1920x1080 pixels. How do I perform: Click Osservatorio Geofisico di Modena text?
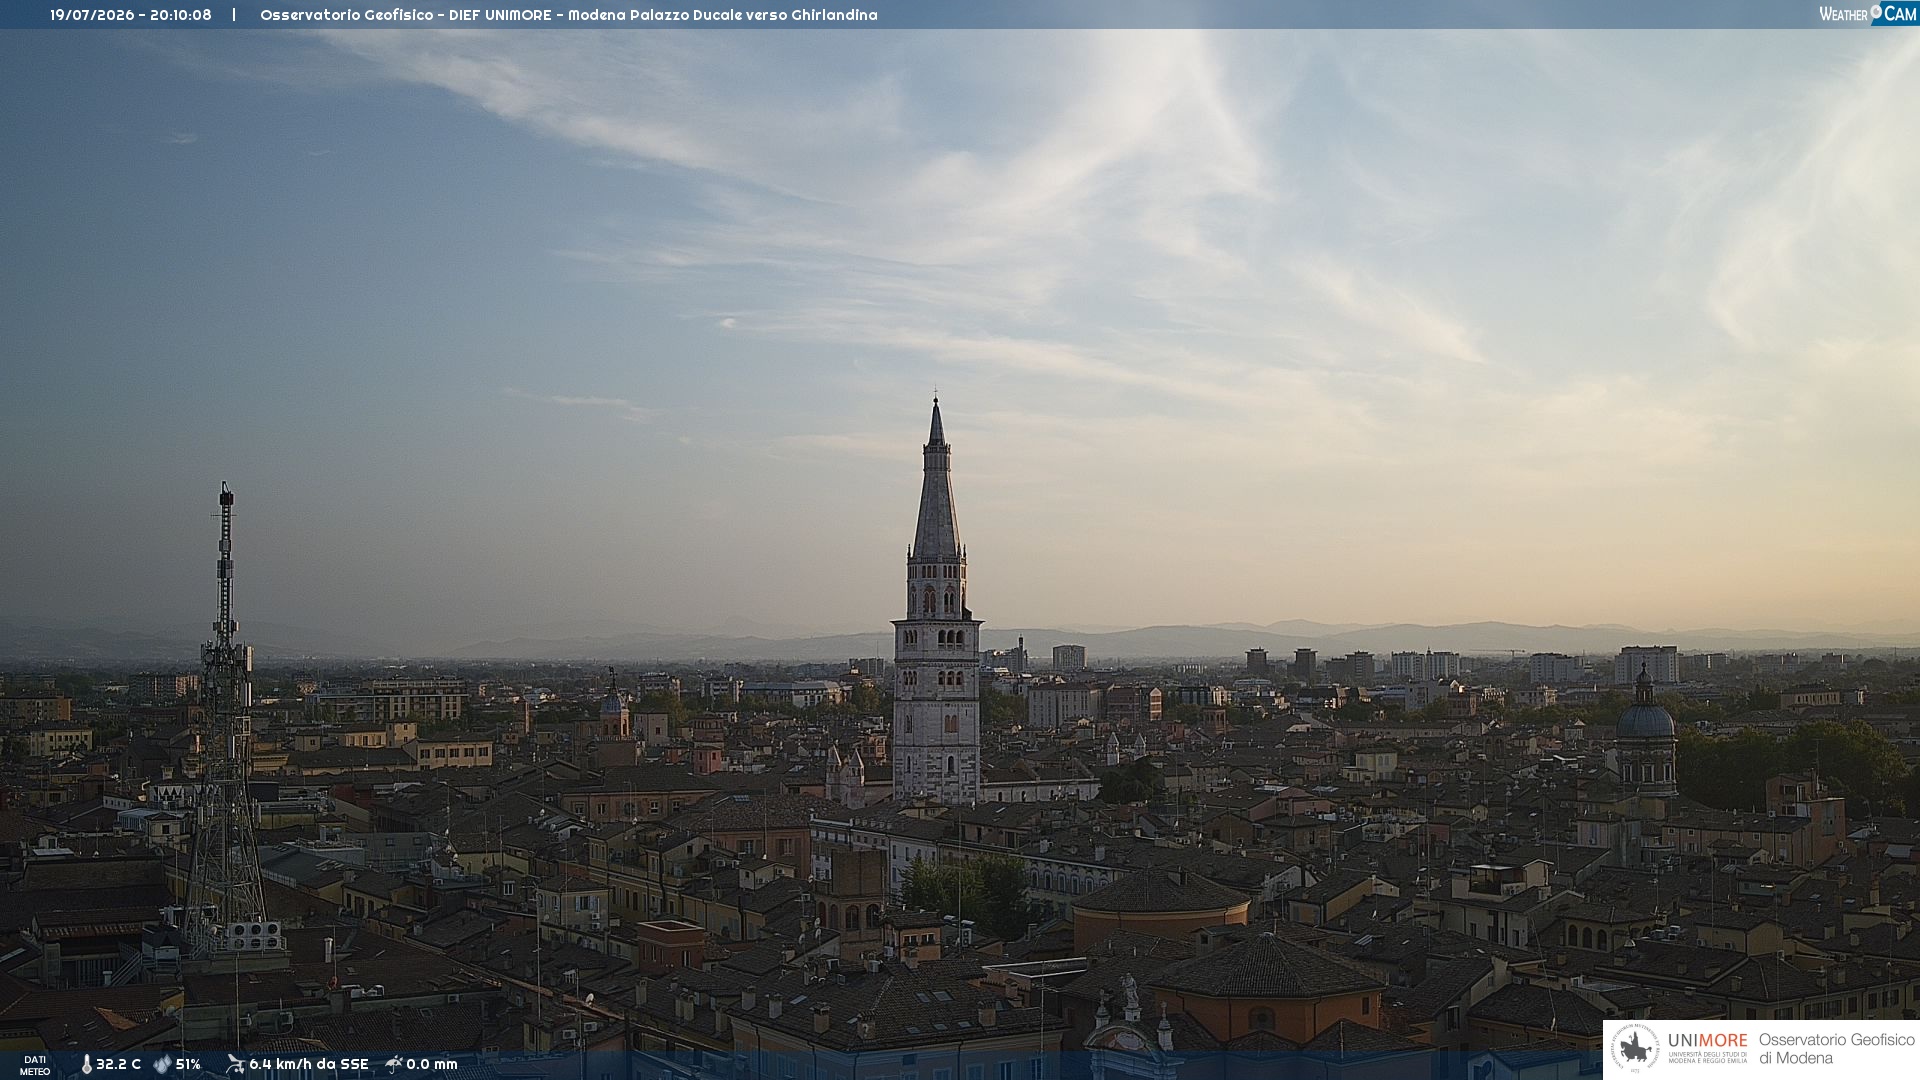tap(1836, 1049)
